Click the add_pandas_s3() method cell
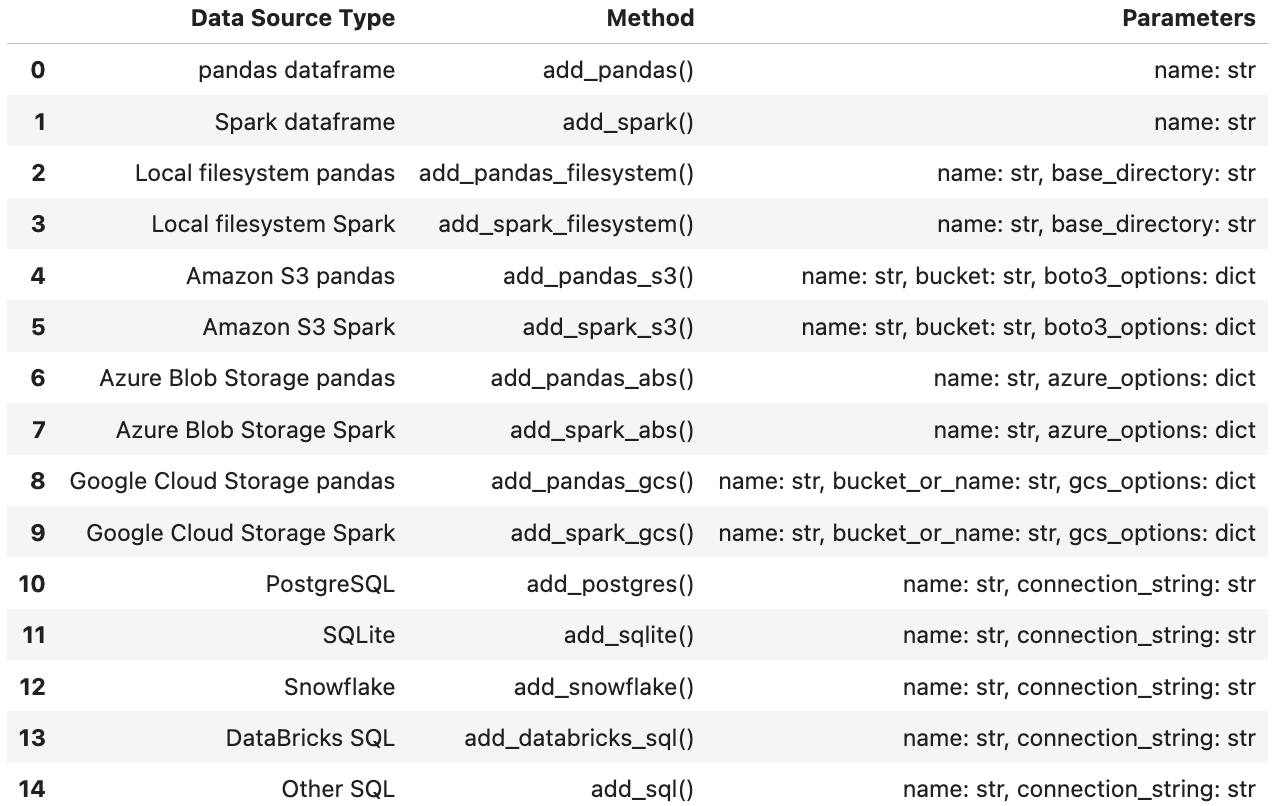The height and width of the screenshot is (806, 1276). 598,276
